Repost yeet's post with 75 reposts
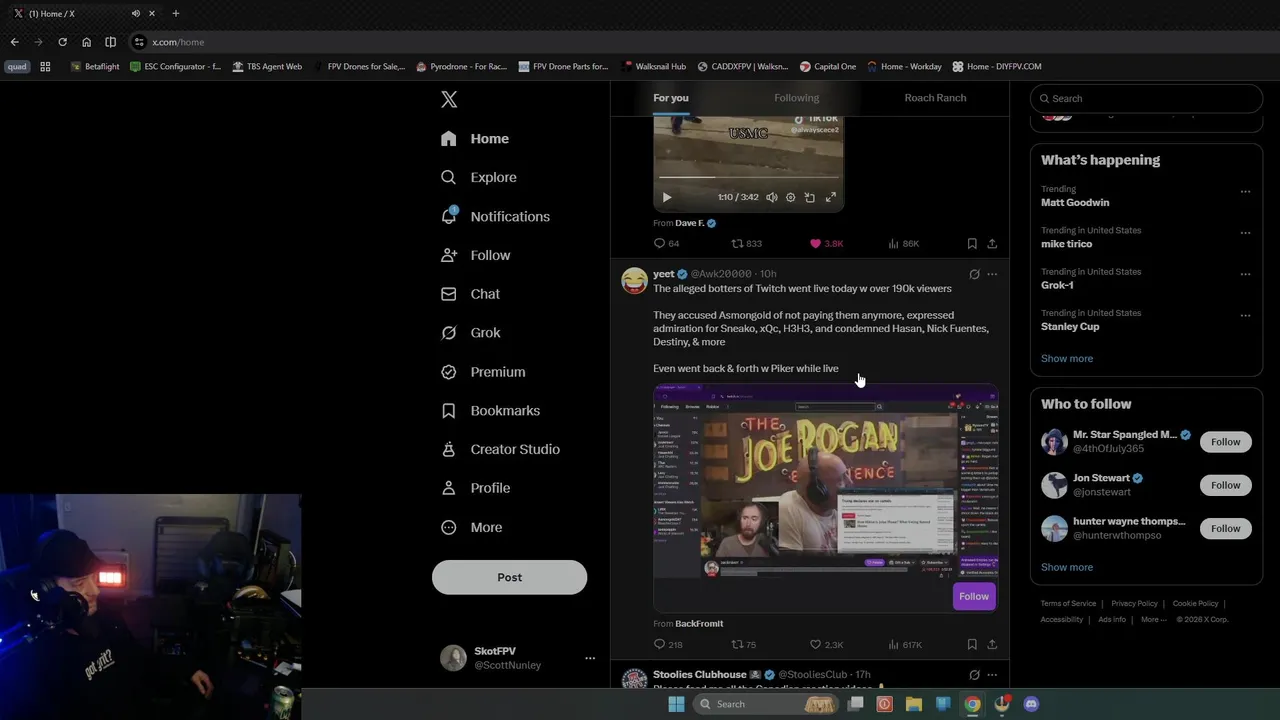 click(743, 645)
